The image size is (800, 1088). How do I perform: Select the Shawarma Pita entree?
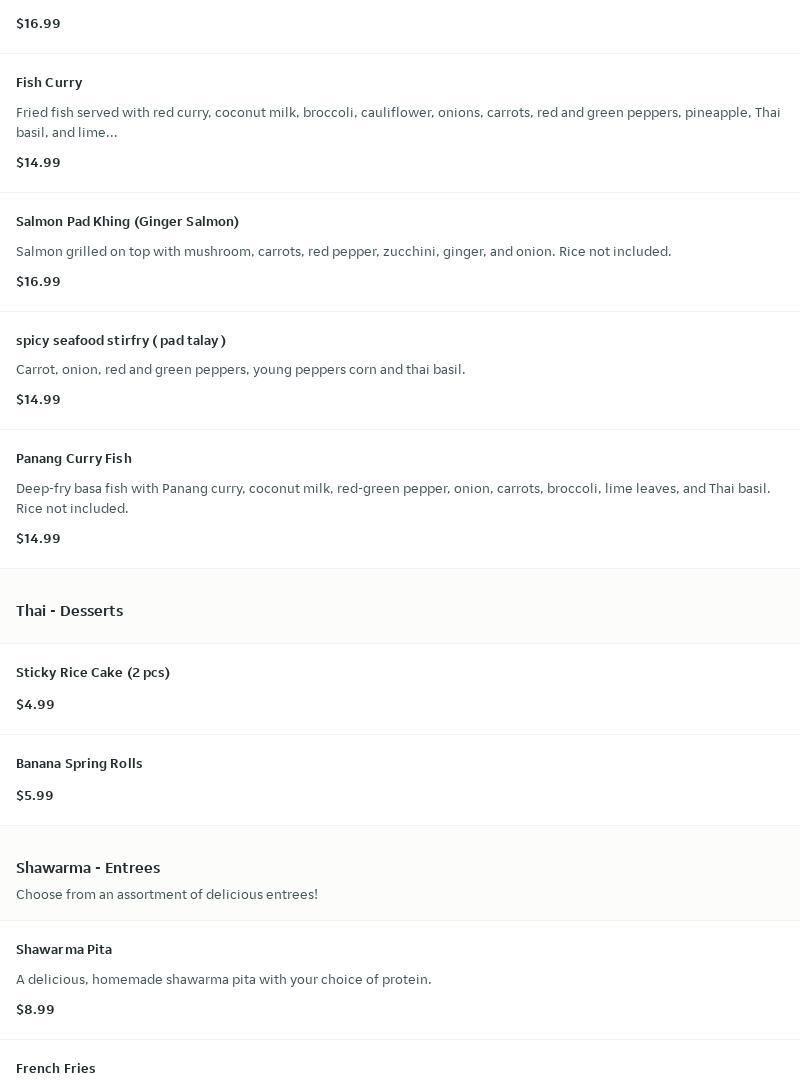coord(400,980)
